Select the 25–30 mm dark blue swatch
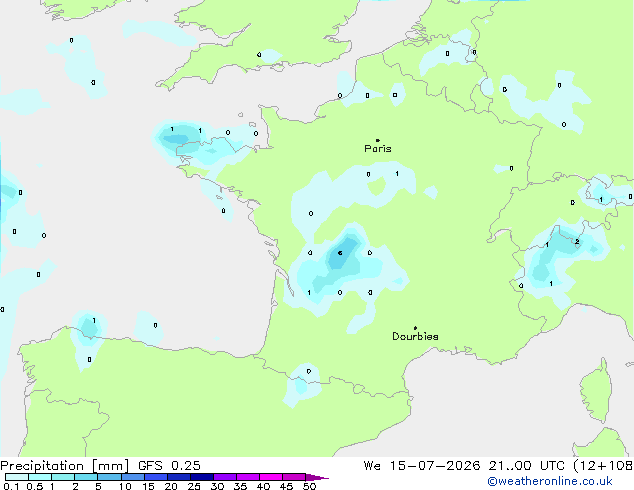The width and height of the screenshot is (634, 490). pos(202,477)
